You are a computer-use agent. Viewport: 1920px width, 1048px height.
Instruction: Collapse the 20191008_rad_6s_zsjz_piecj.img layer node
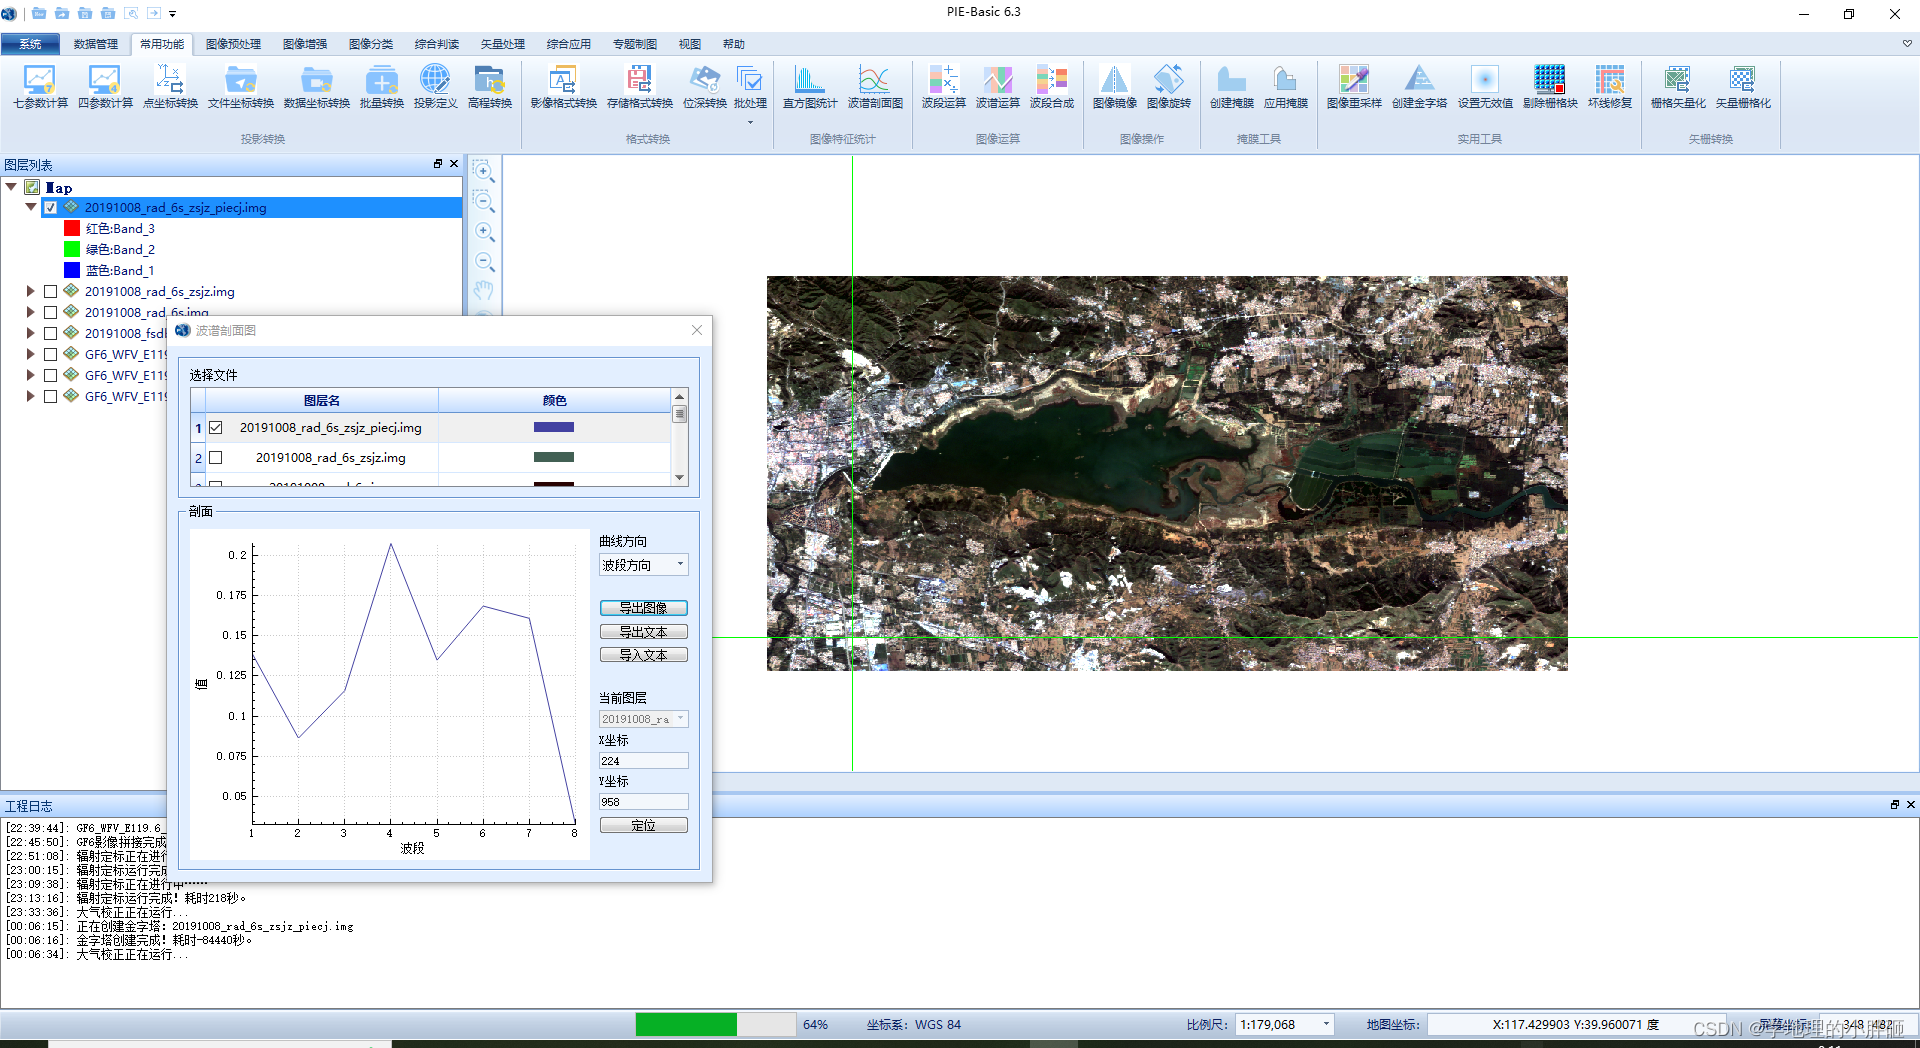[31, 207]
